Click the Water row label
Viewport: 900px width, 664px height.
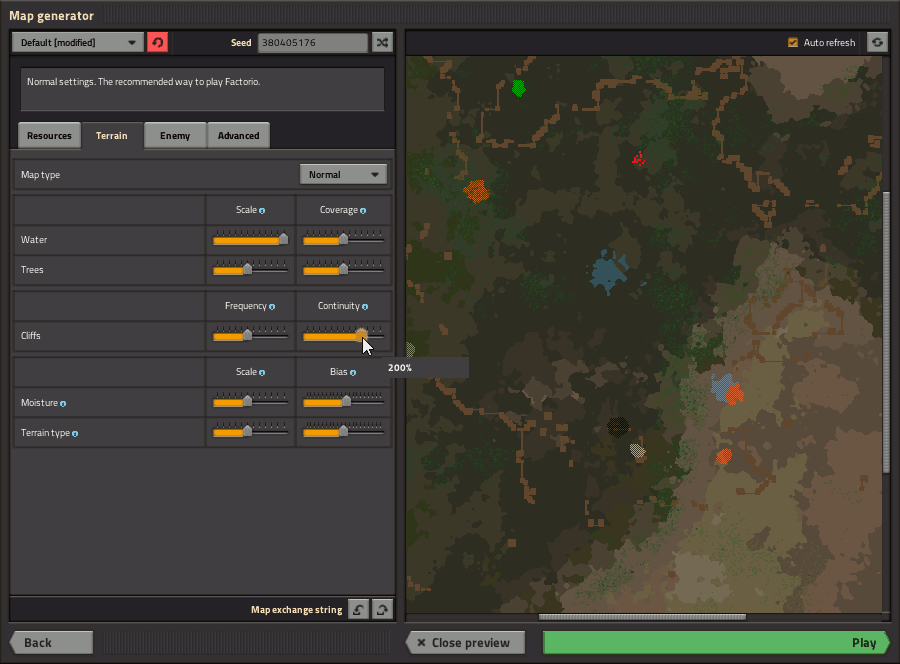[34, 240]
